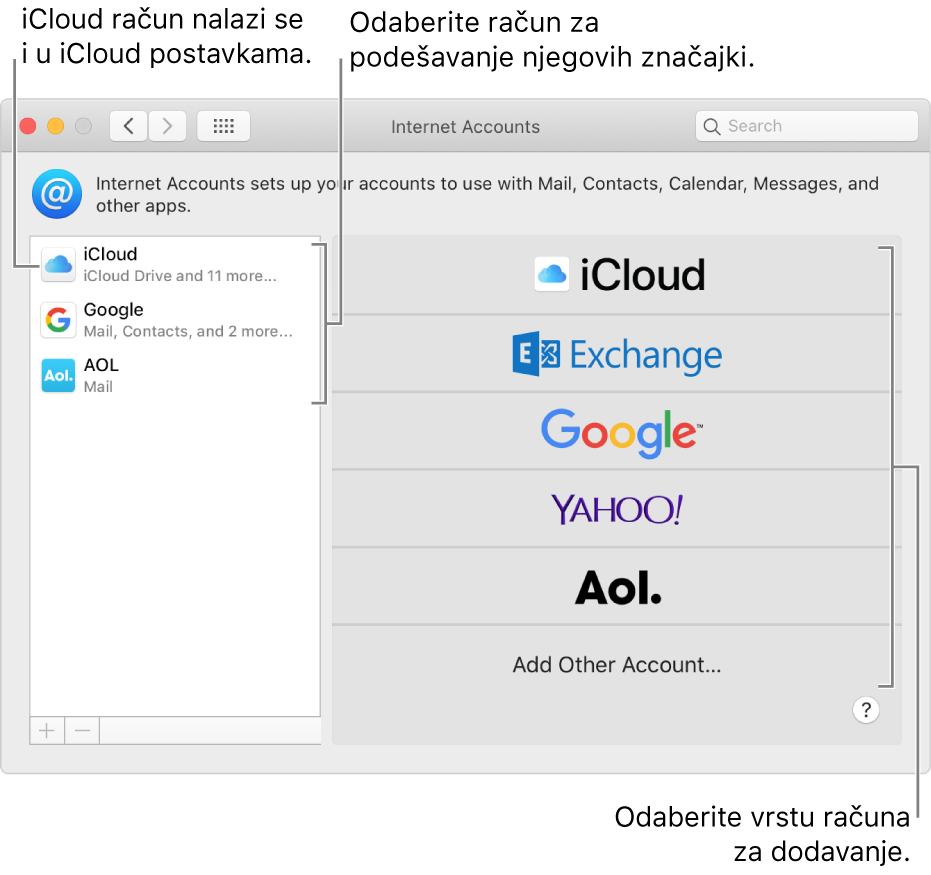Click 'Mail, Contacts, and 2 more...' text

click(188, 331)
